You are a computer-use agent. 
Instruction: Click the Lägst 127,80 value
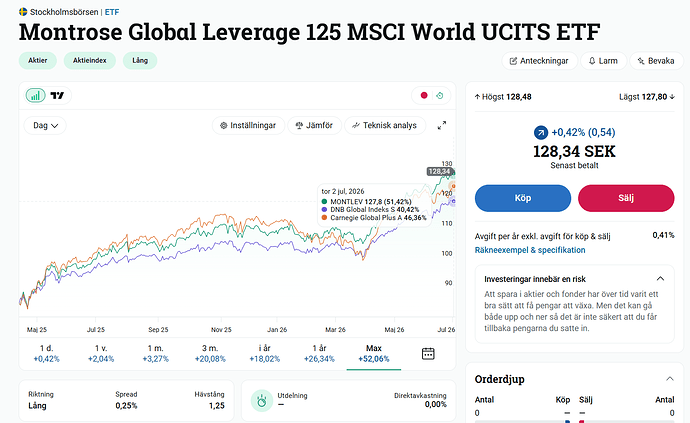[654, 97]
